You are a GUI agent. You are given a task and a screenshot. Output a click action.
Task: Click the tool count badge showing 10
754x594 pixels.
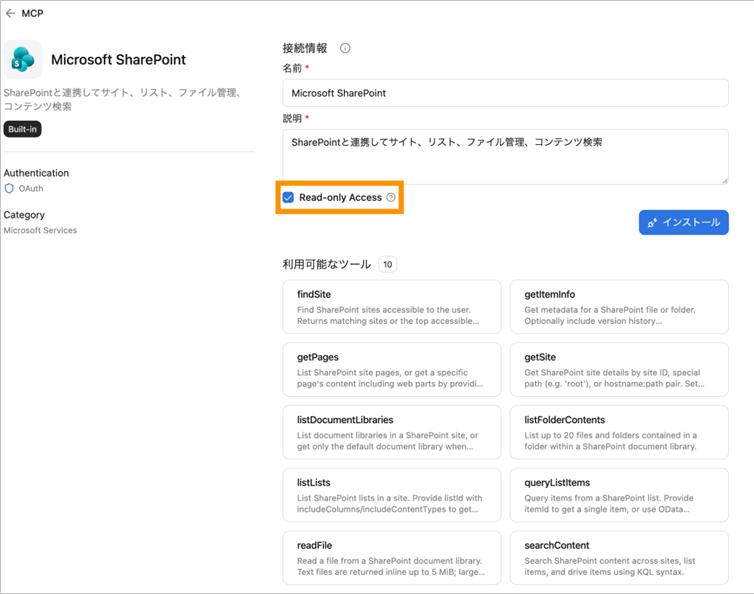(x=388, y=264)
